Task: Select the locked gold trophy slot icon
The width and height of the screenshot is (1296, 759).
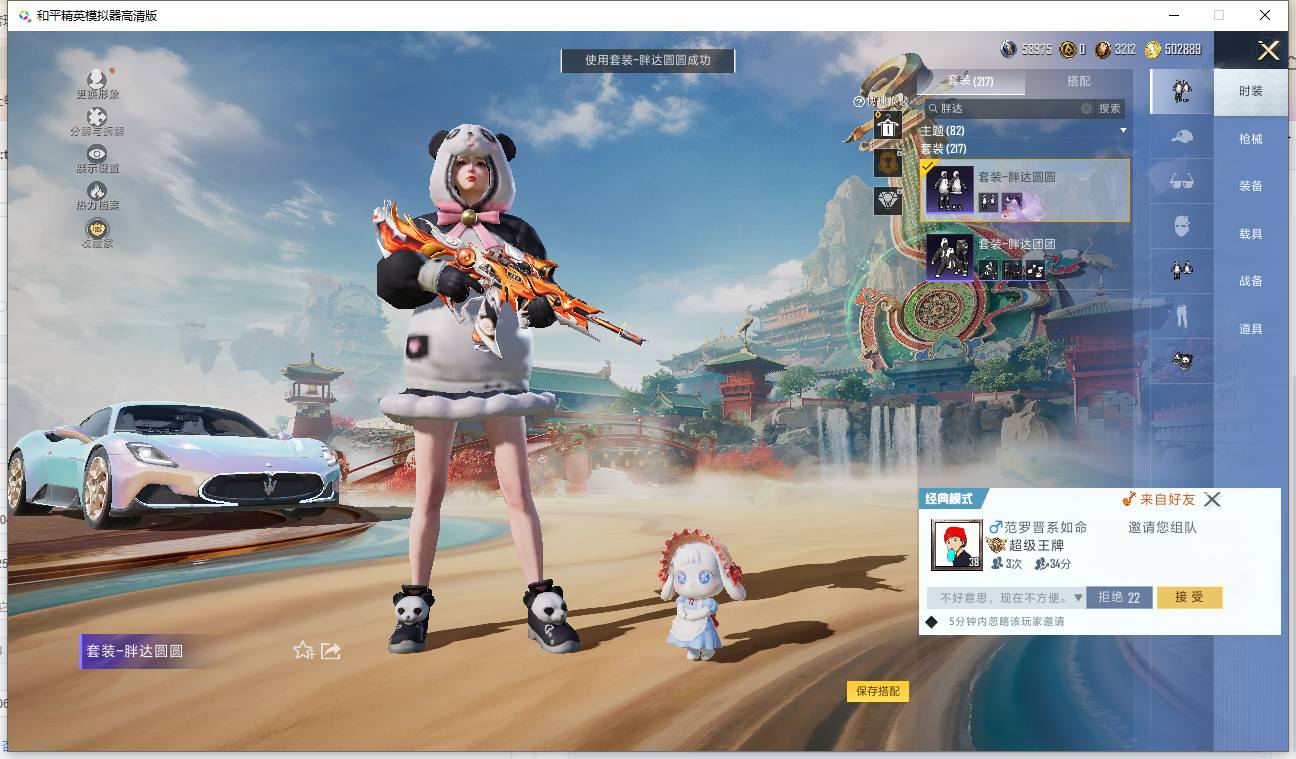Action: [887, 162]
